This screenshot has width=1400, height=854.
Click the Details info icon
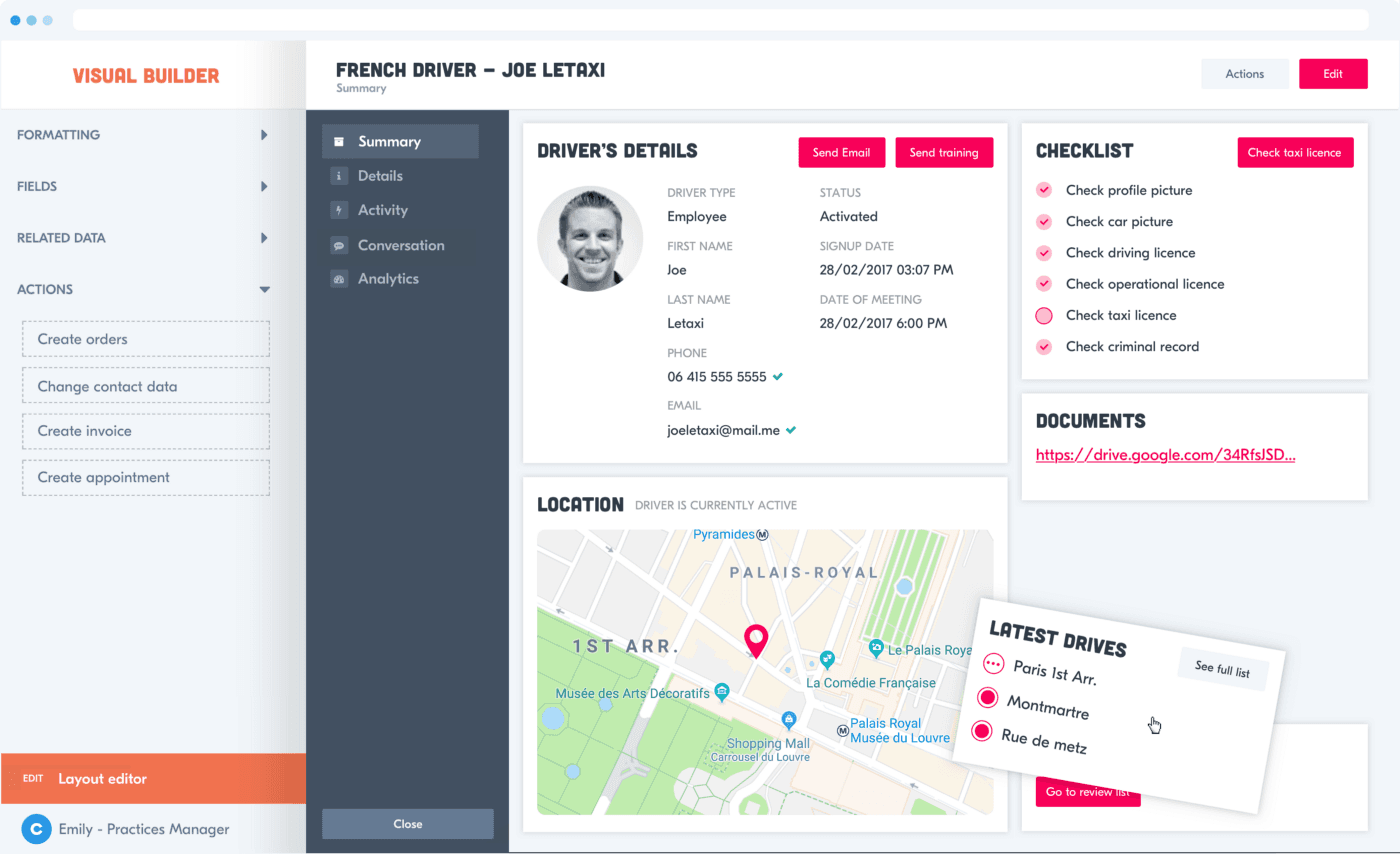(339, 176)
